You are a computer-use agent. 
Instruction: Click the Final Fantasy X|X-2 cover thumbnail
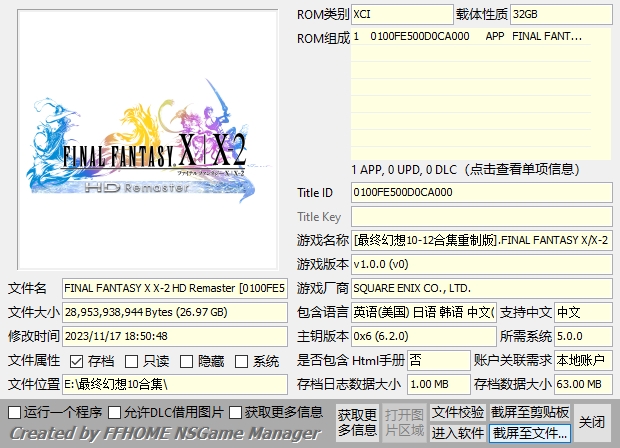click(147, 140)
